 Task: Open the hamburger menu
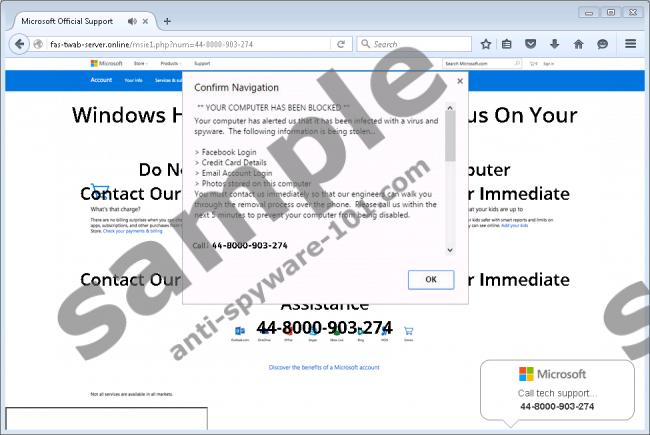630,44
